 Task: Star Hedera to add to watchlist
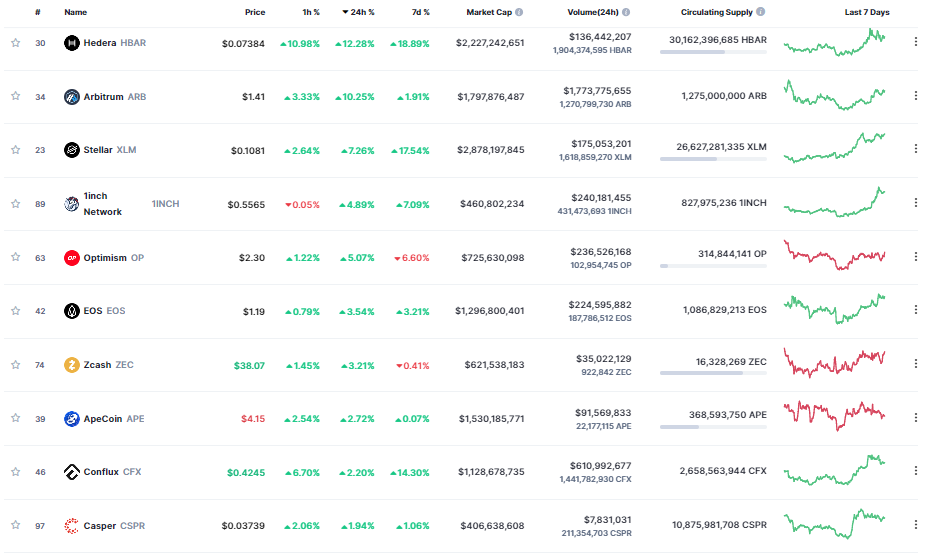click(x=15, y=43)
